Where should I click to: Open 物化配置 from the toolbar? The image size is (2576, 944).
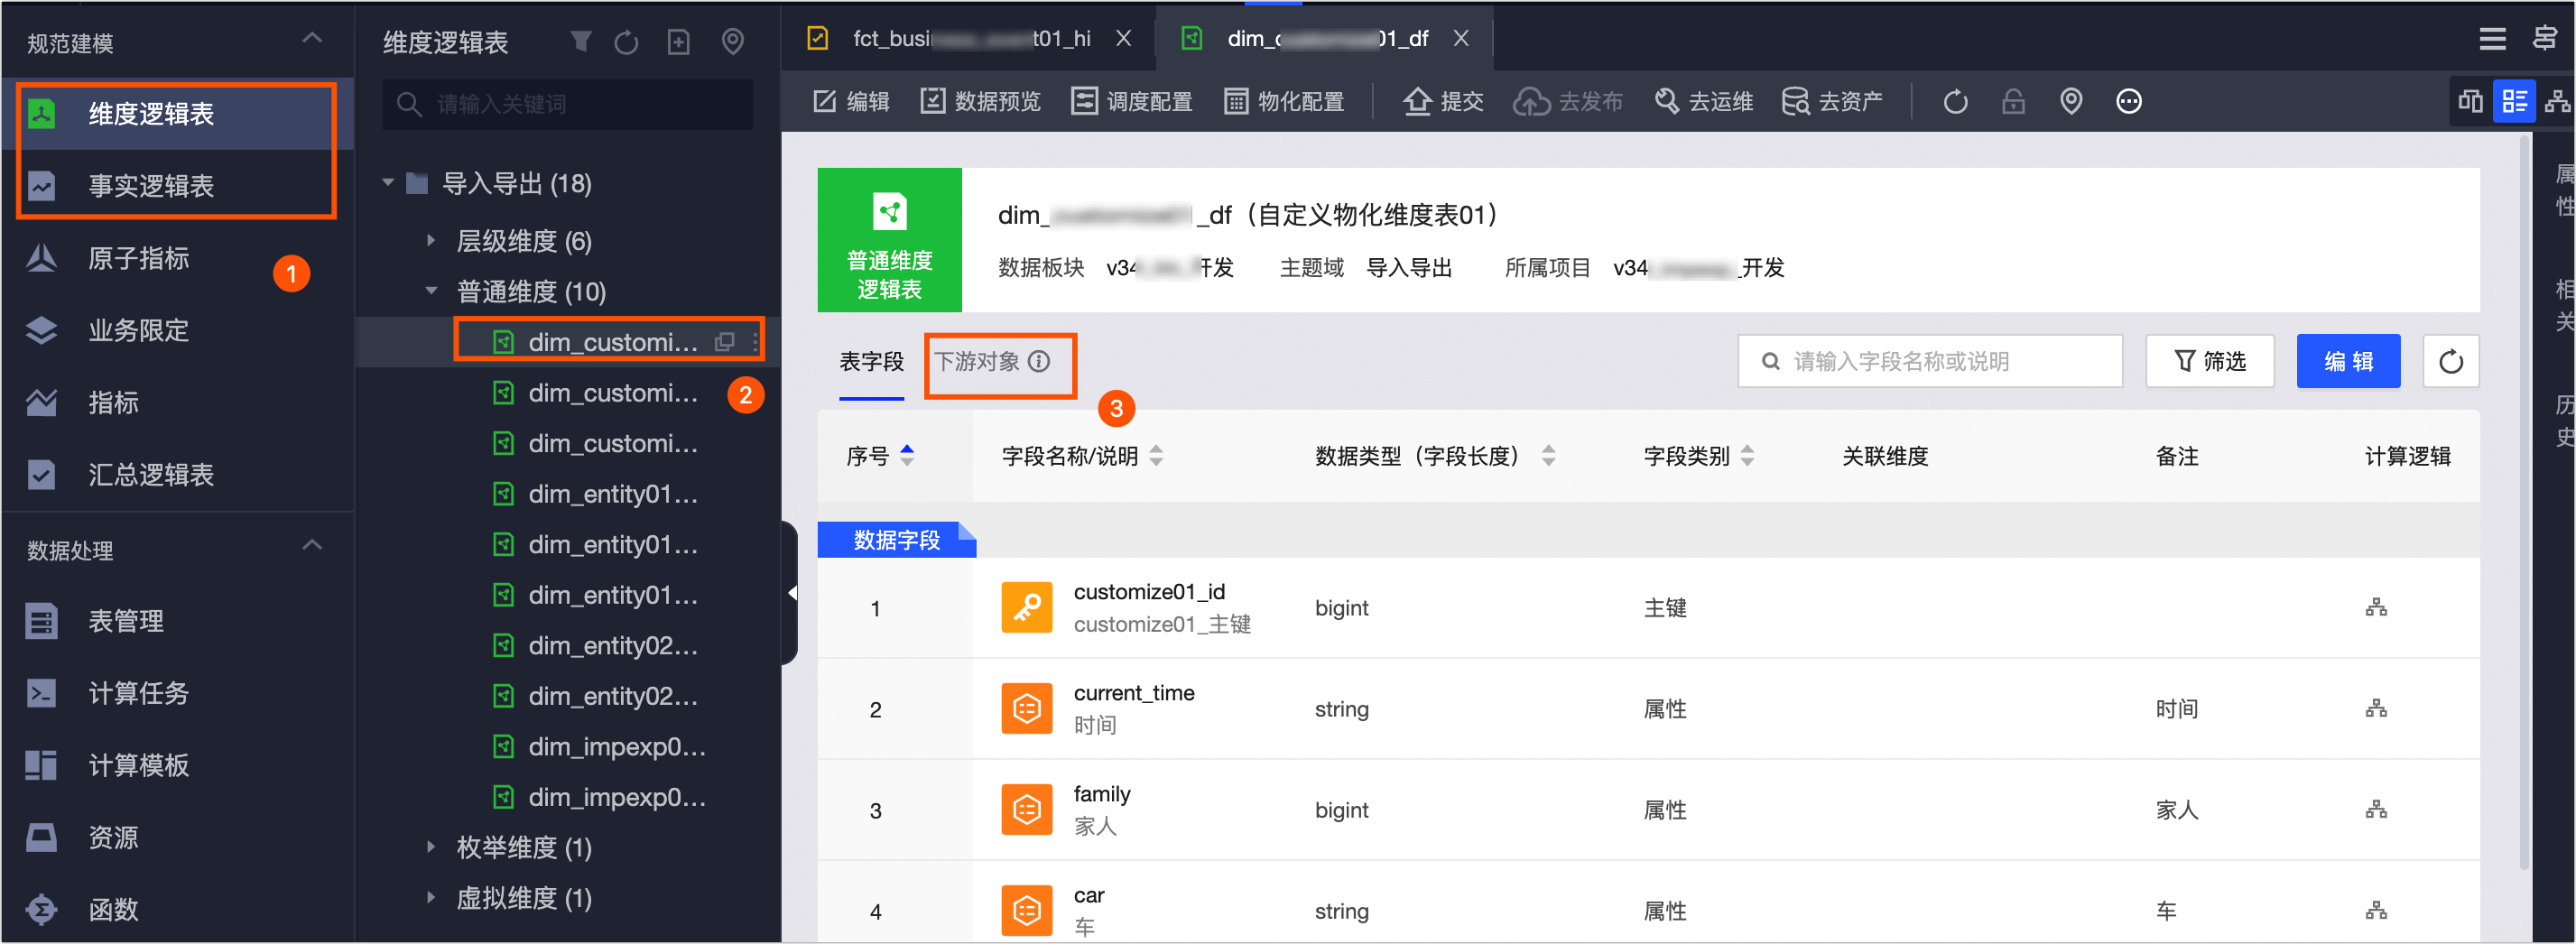tap(1284, 101)
